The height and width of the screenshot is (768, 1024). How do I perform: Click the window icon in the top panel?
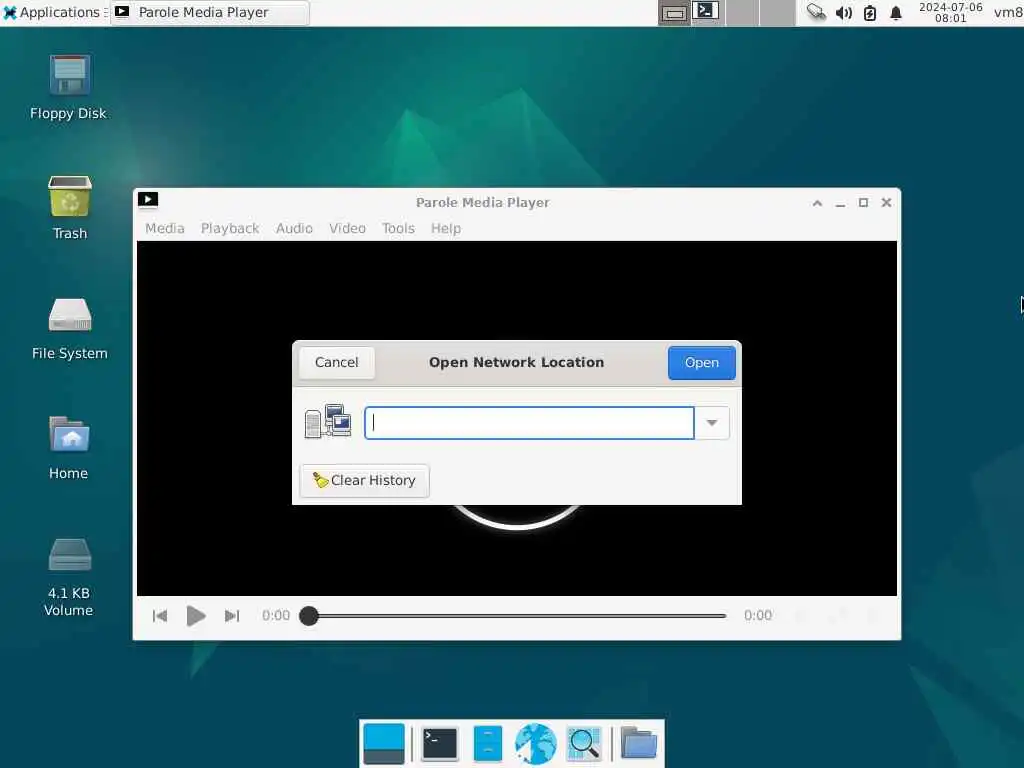[x=674, y=13]
